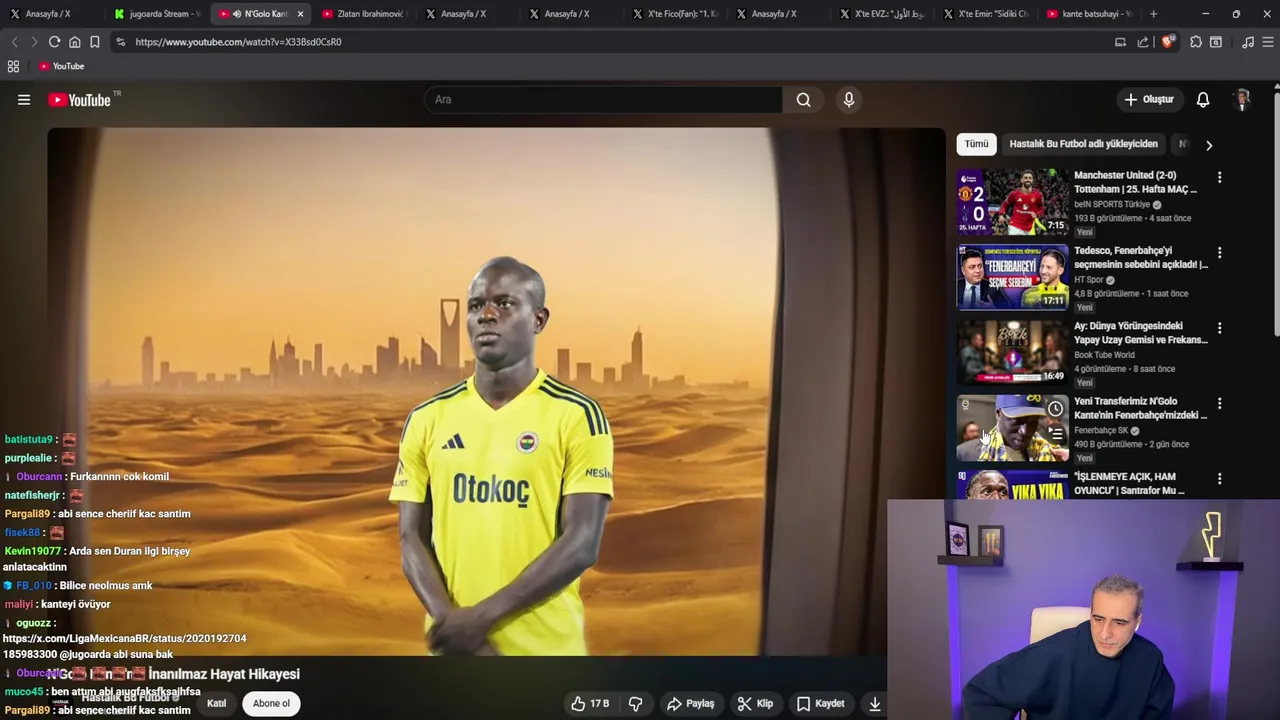Submit search with magnifier icon

(x=803, y=100)
